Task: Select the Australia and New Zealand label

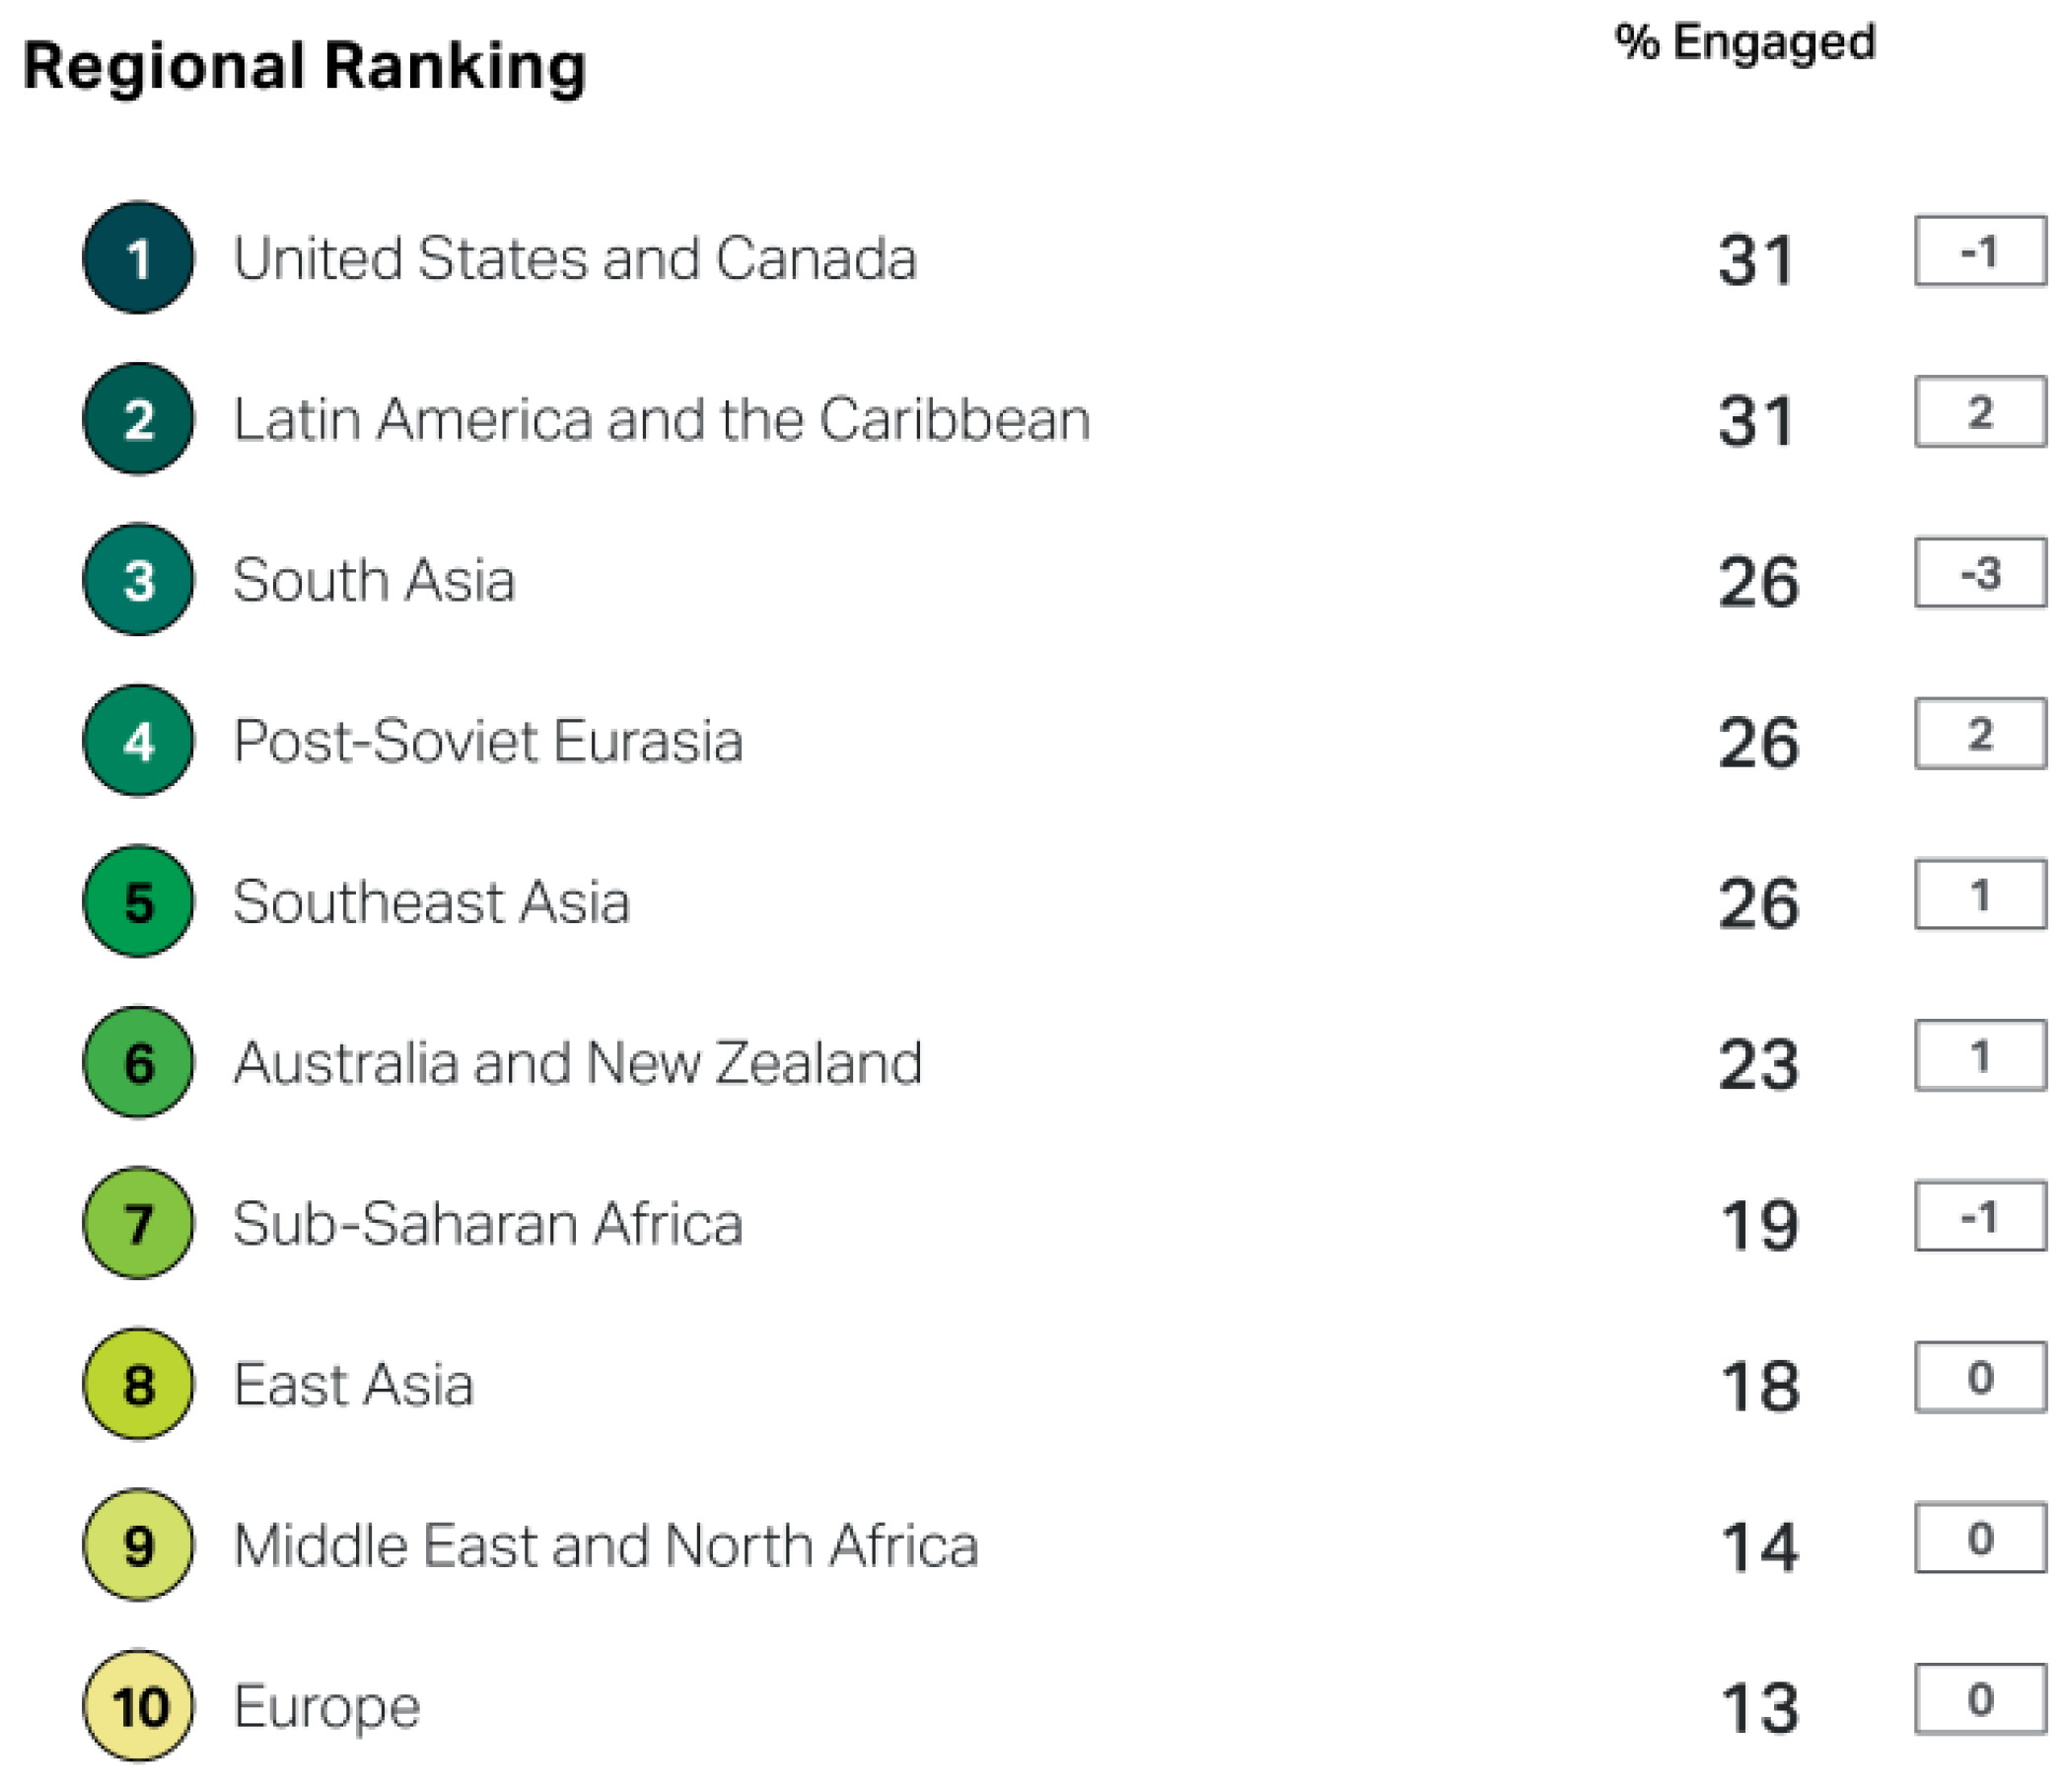Action: pos(578,1063)
